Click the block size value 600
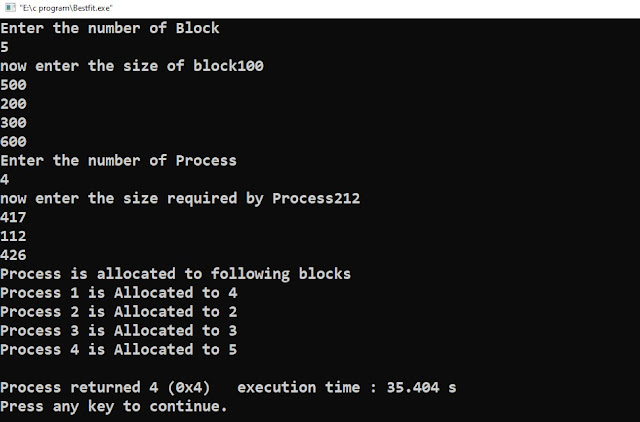This screenshot has height=422, width=640. 13,142
